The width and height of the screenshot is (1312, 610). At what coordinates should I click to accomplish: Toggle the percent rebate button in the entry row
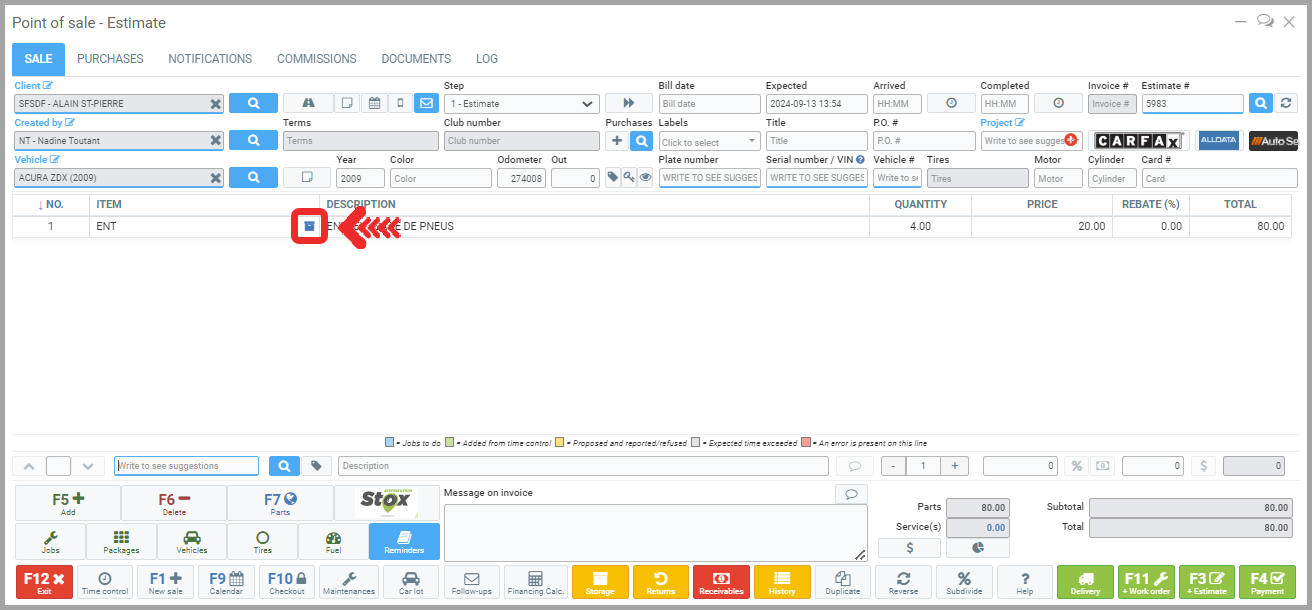(1076, 466)
